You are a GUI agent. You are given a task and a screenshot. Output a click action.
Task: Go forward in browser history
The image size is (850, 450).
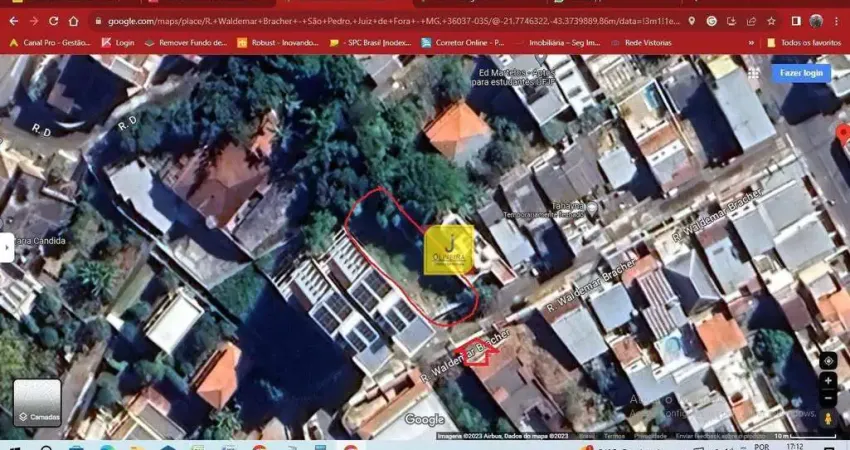34,21
